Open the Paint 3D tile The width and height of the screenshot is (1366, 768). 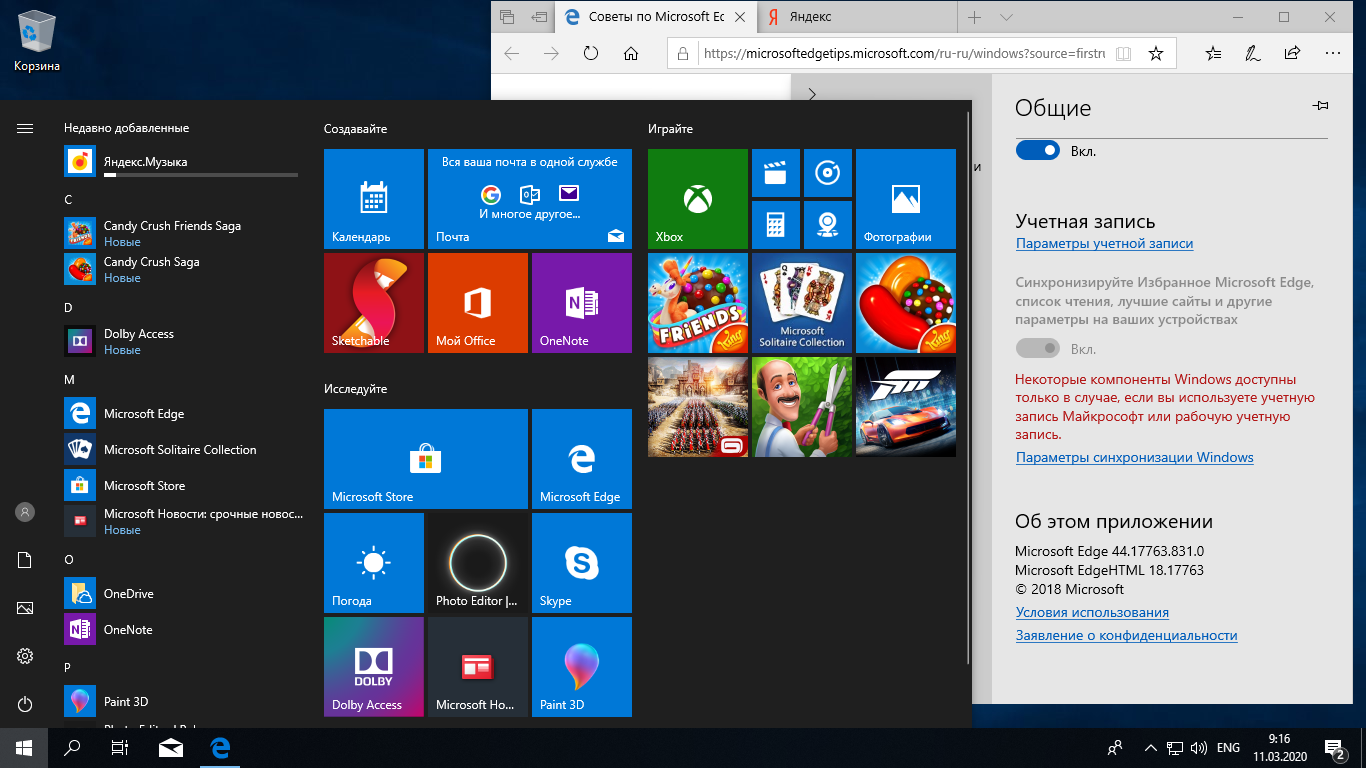click(x=582, y=667)
